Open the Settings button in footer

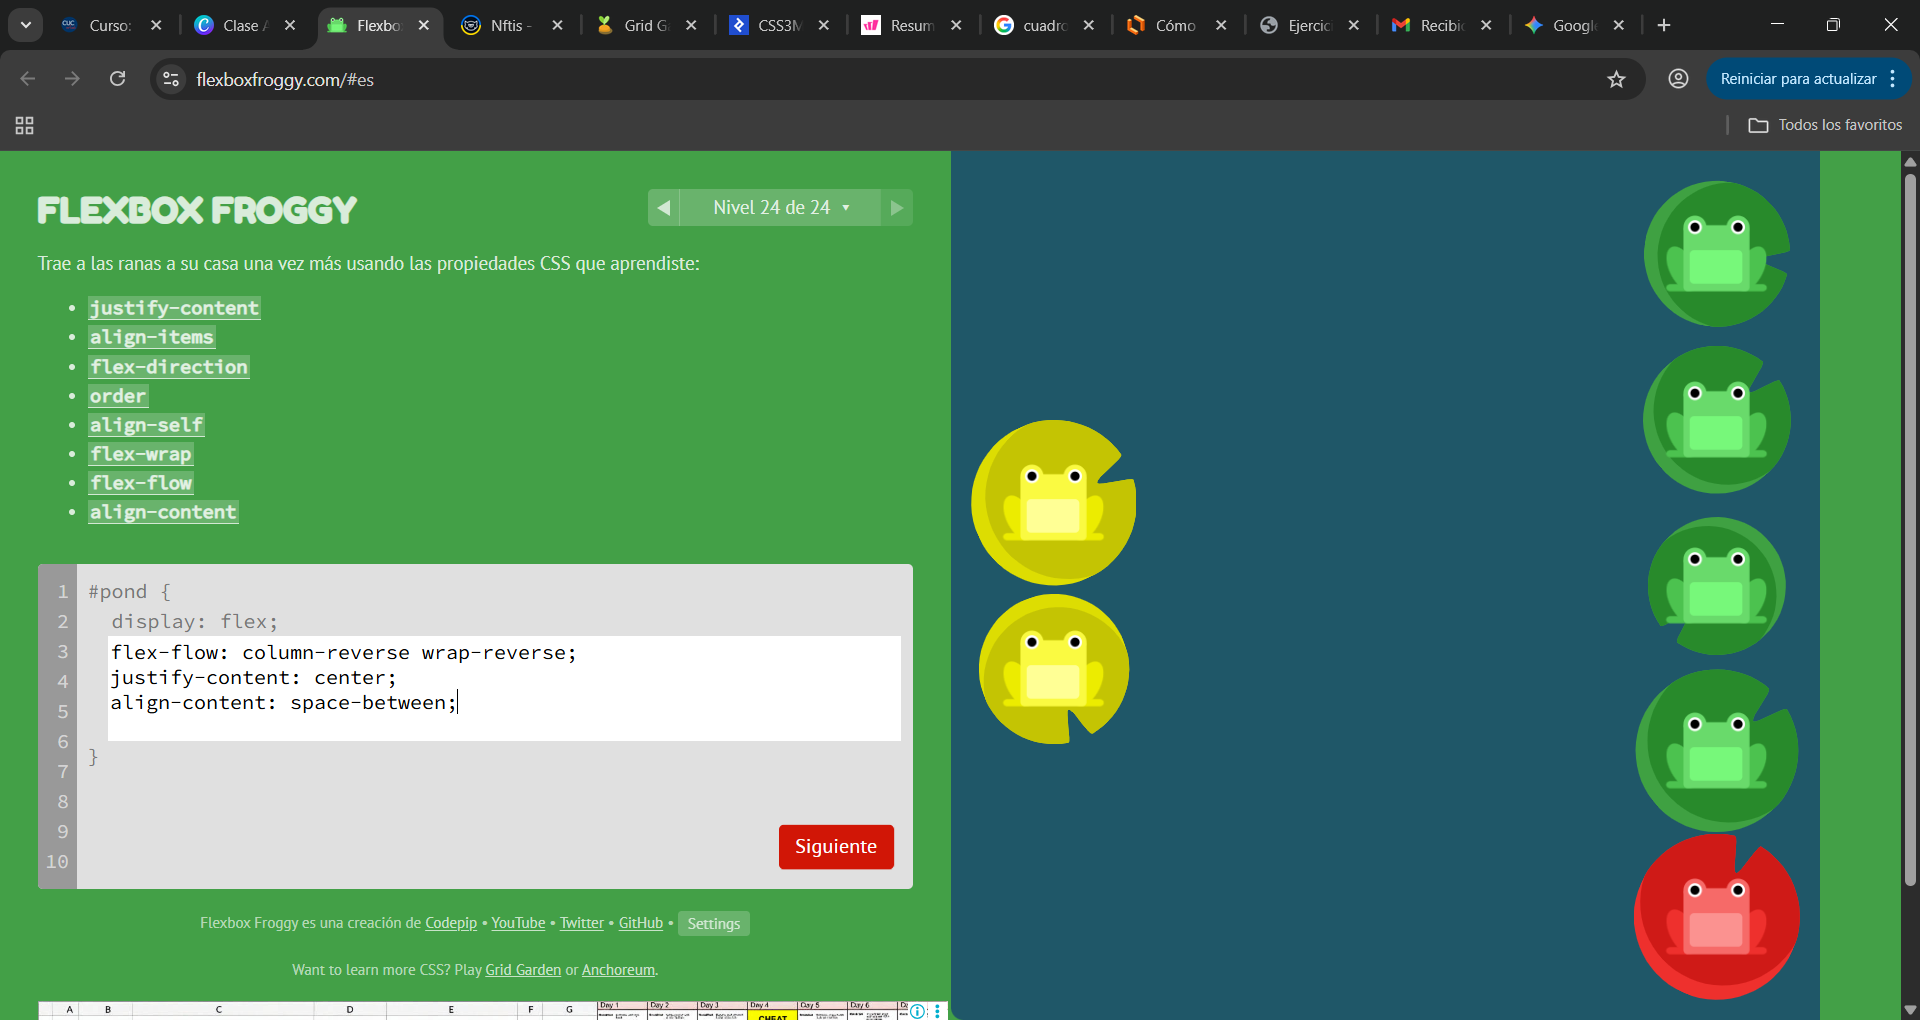click(713, 923)
